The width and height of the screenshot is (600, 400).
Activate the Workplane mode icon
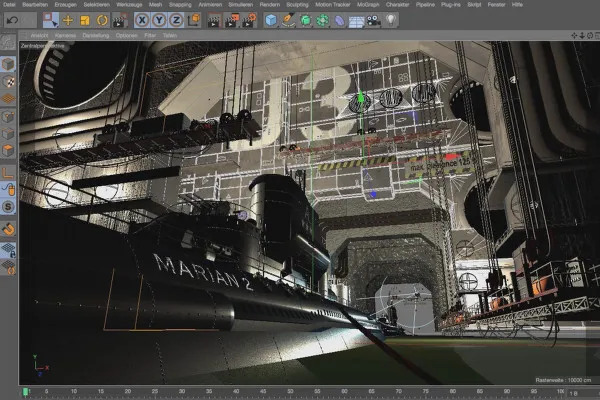click(x=8, y=99)
